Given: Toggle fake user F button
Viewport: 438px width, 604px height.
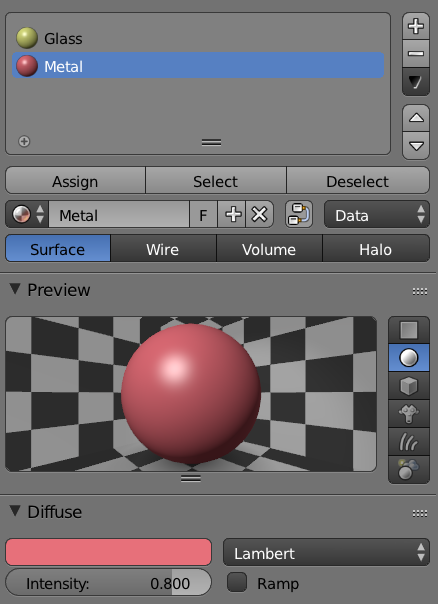Looking at the screenshot, I should click(203, 215).
